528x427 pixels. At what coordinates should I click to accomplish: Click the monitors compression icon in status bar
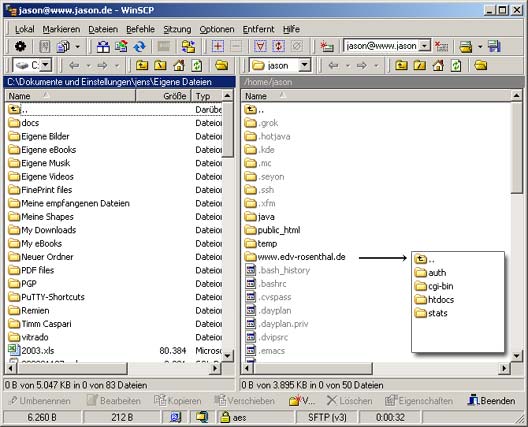click(x=202, y=417)
